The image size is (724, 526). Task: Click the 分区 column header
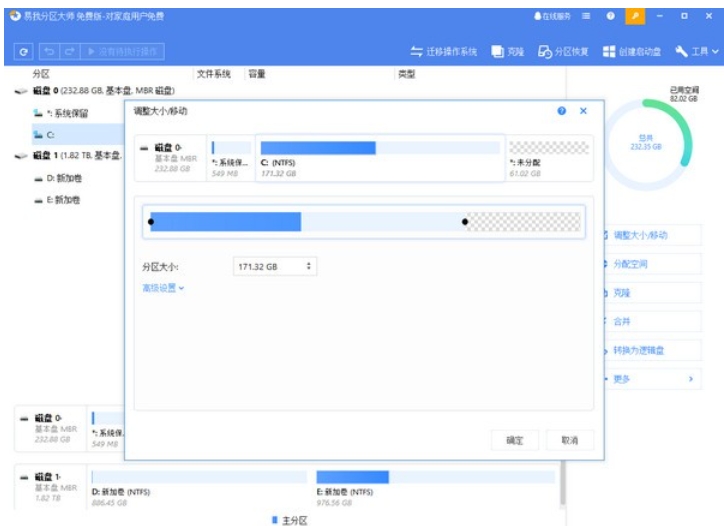click(x=41, y=74)
